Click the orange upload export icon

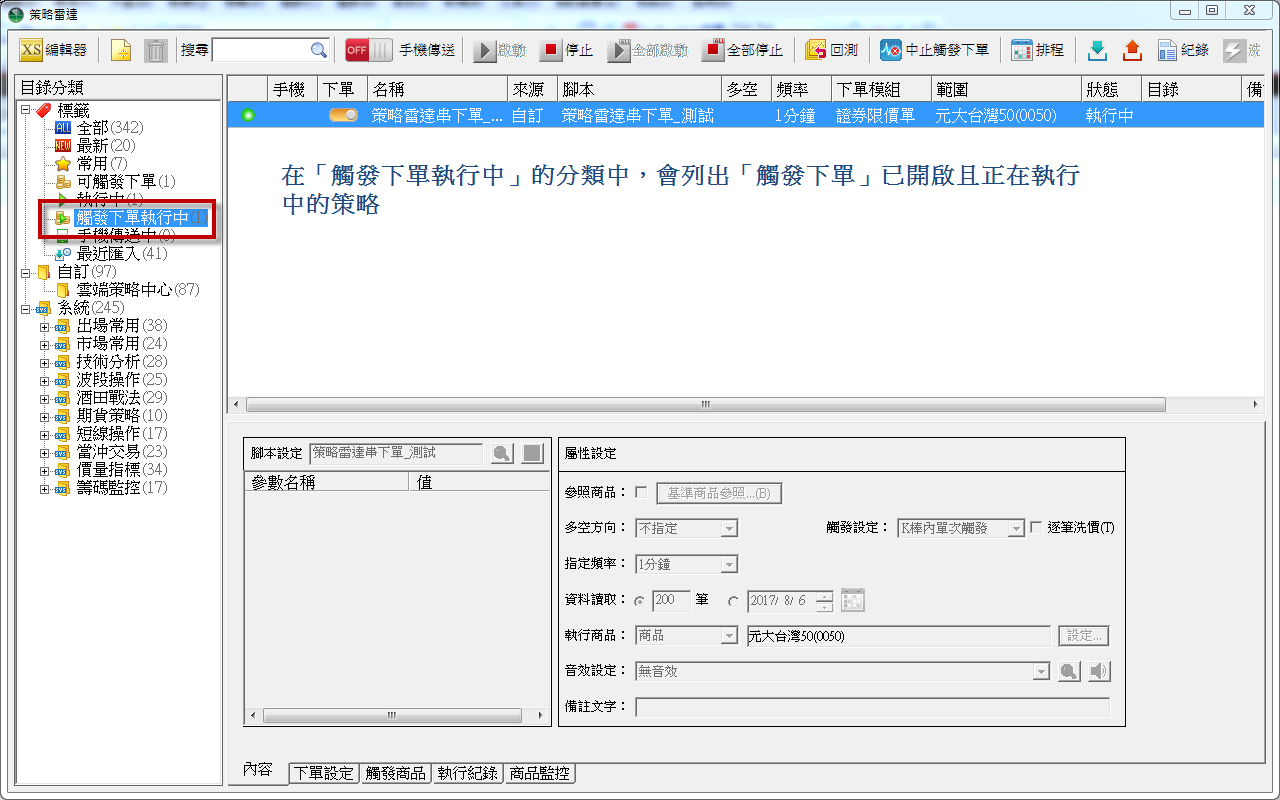[x=1131, y=50]
